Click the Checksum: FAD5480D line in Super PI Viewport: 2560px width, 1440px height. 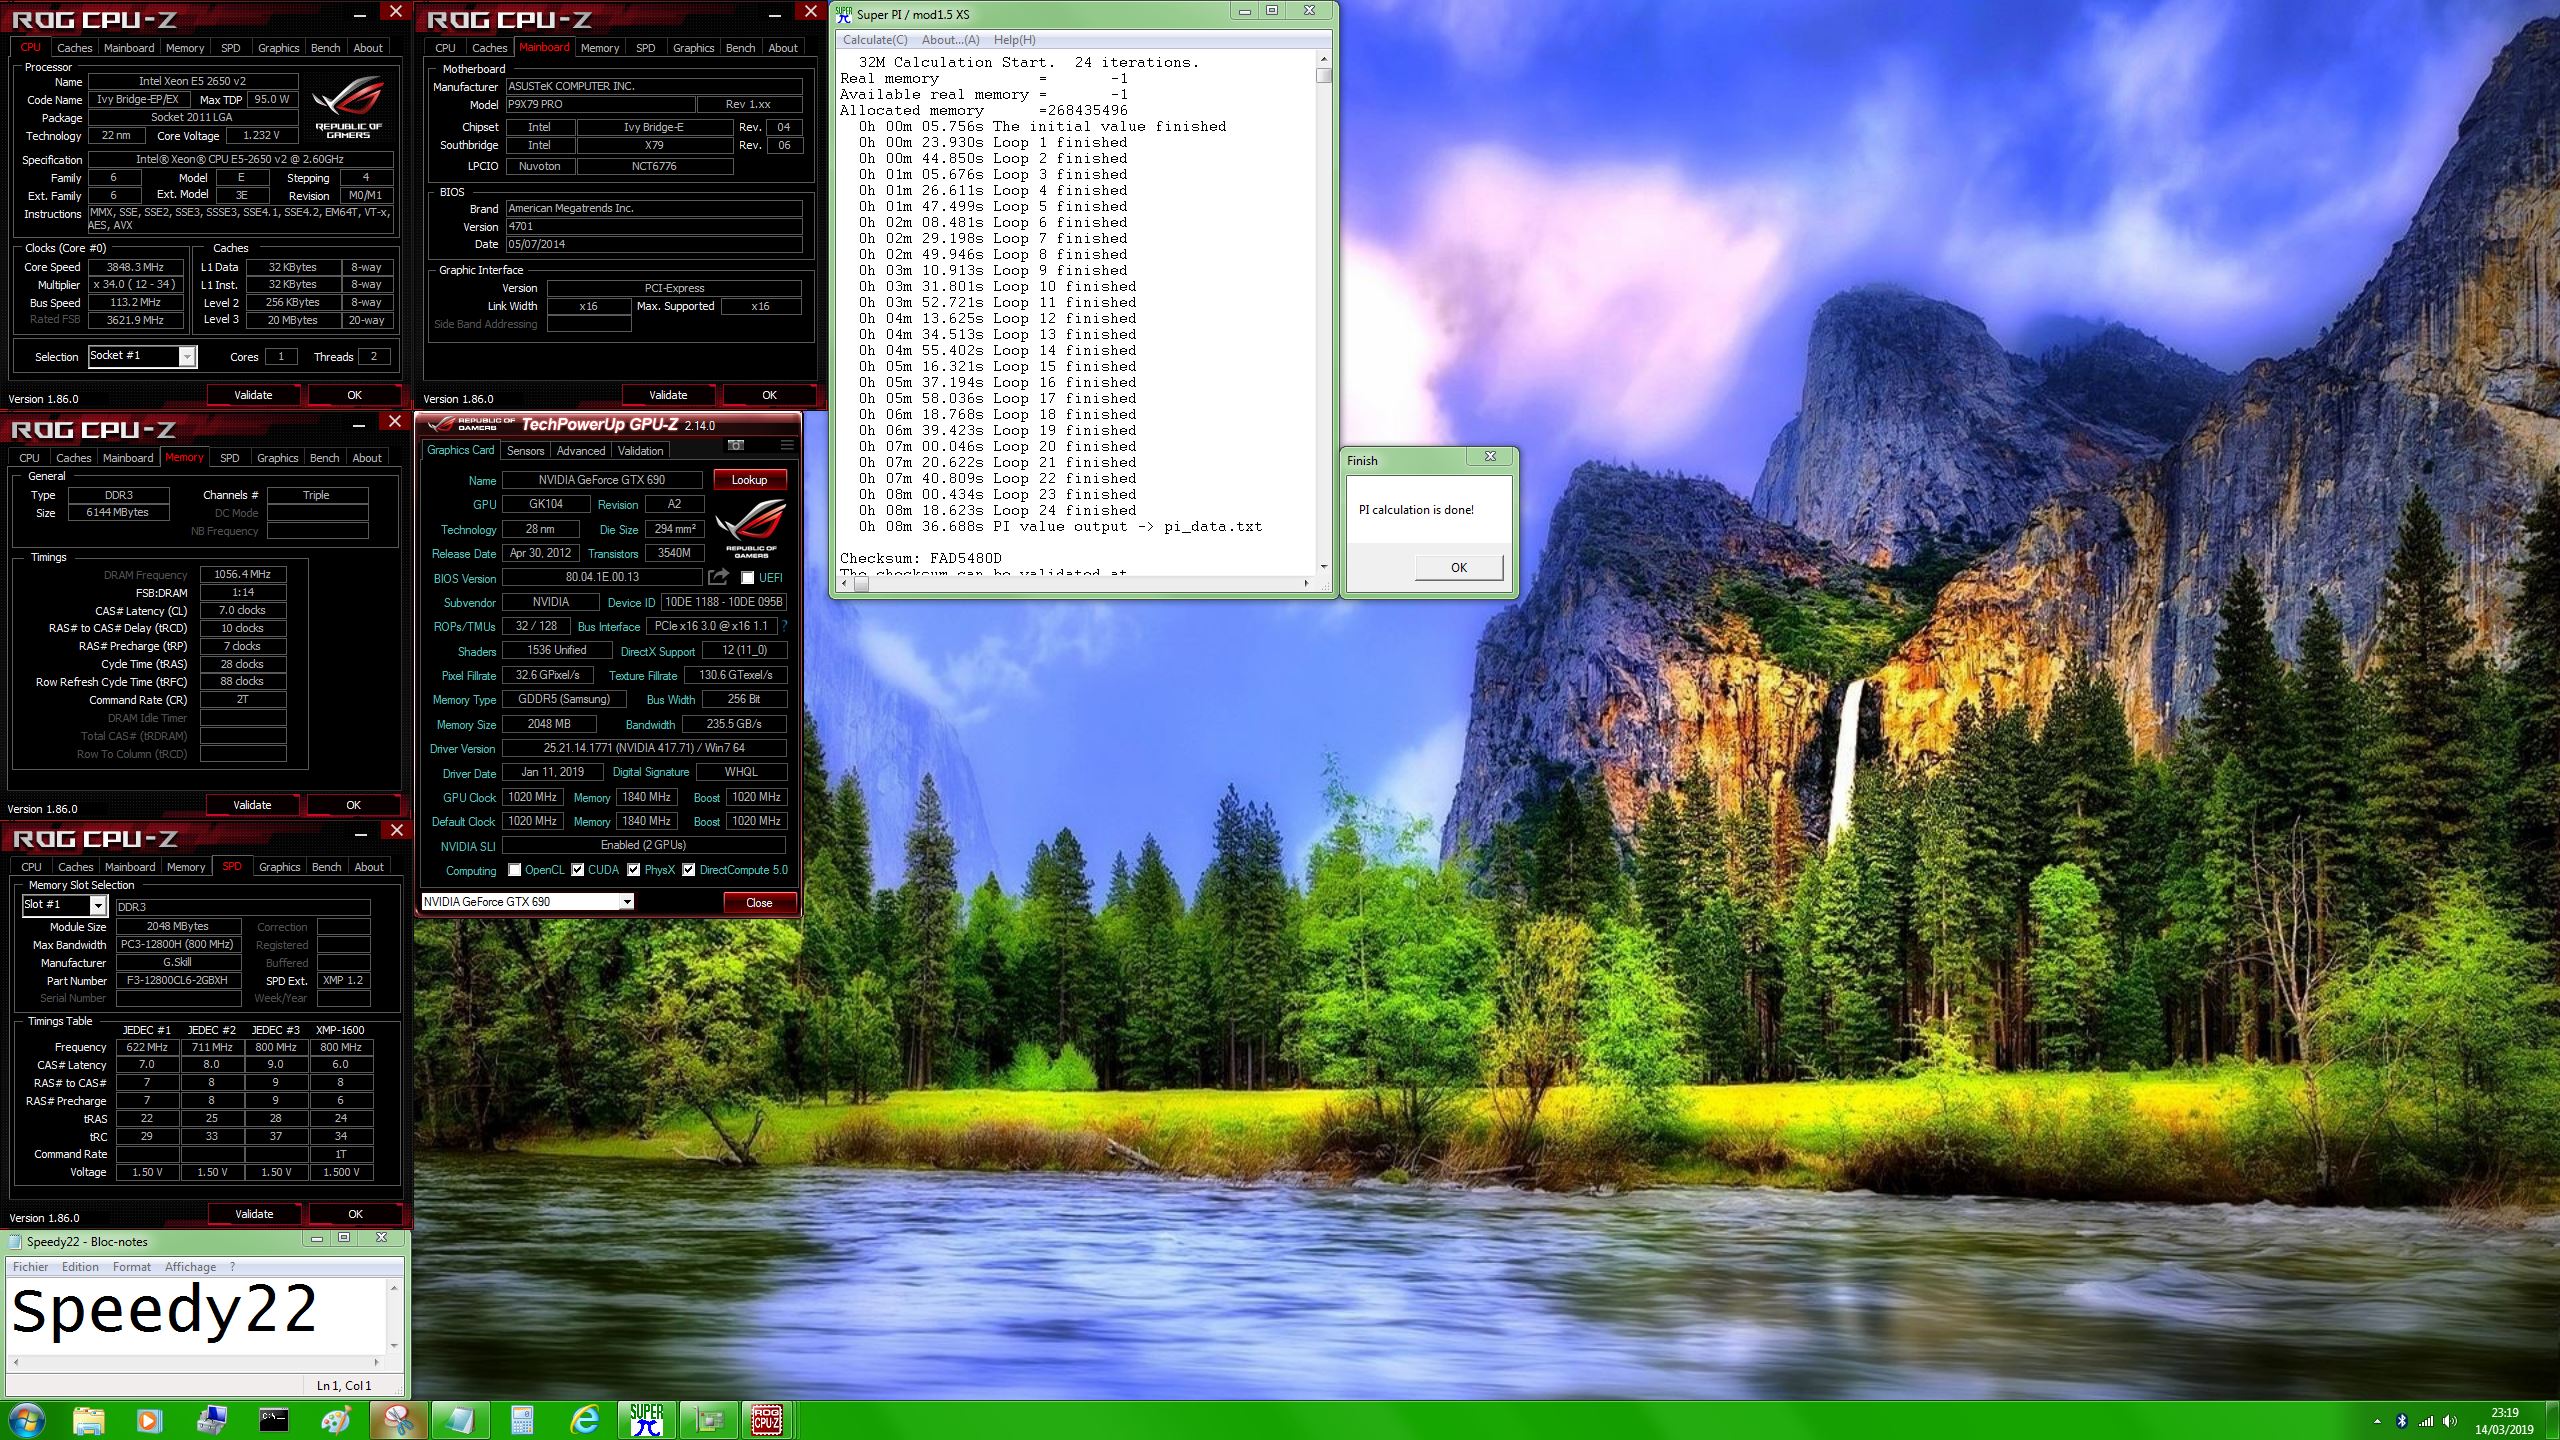coord(920,558)
